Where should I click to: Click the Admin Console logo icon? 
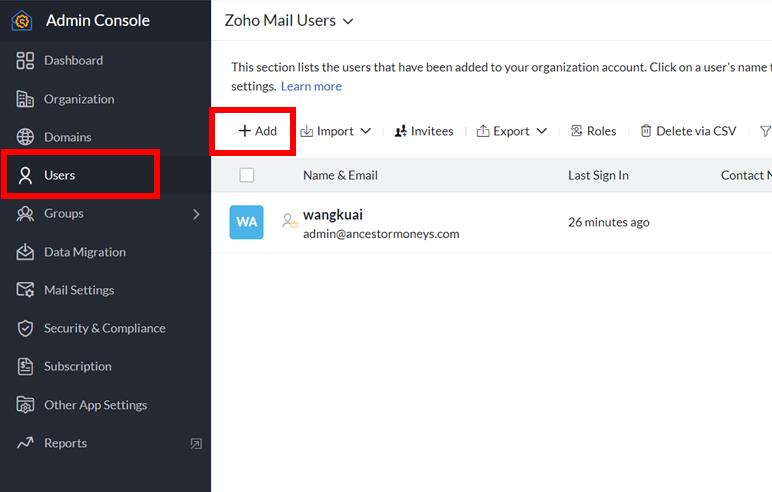[22, 21]
